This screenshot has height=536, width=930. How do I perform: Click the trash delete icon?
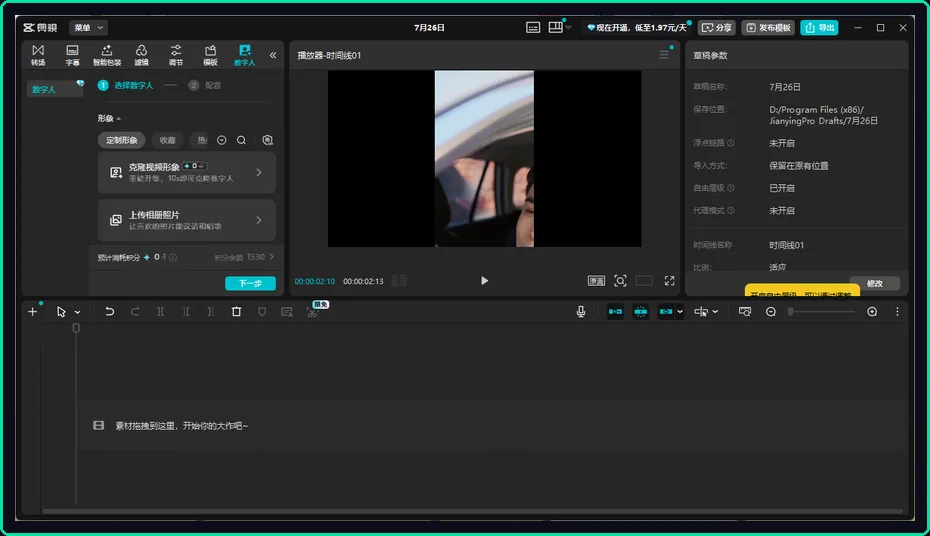pos(236,311)
